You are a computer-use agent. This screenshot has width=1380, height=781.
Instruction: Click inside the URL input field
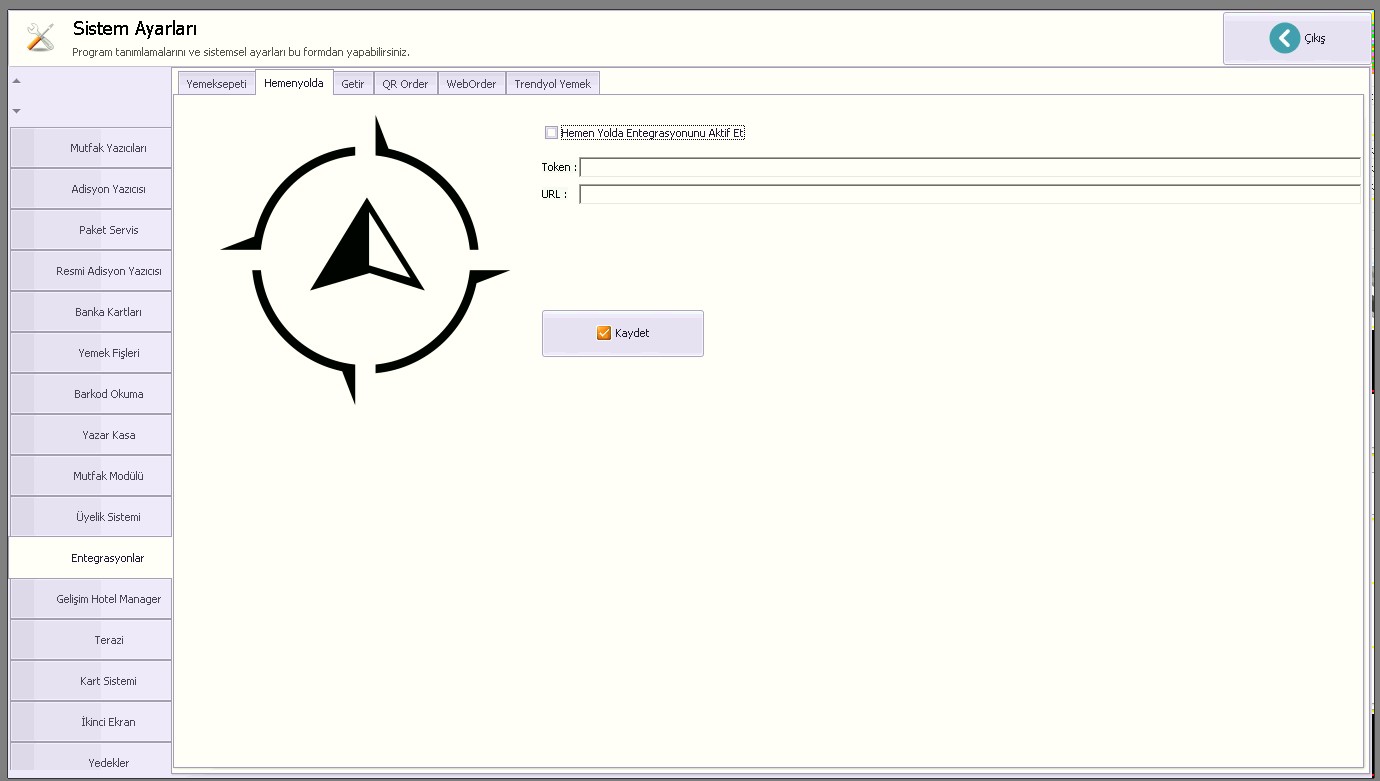point(970,194)
